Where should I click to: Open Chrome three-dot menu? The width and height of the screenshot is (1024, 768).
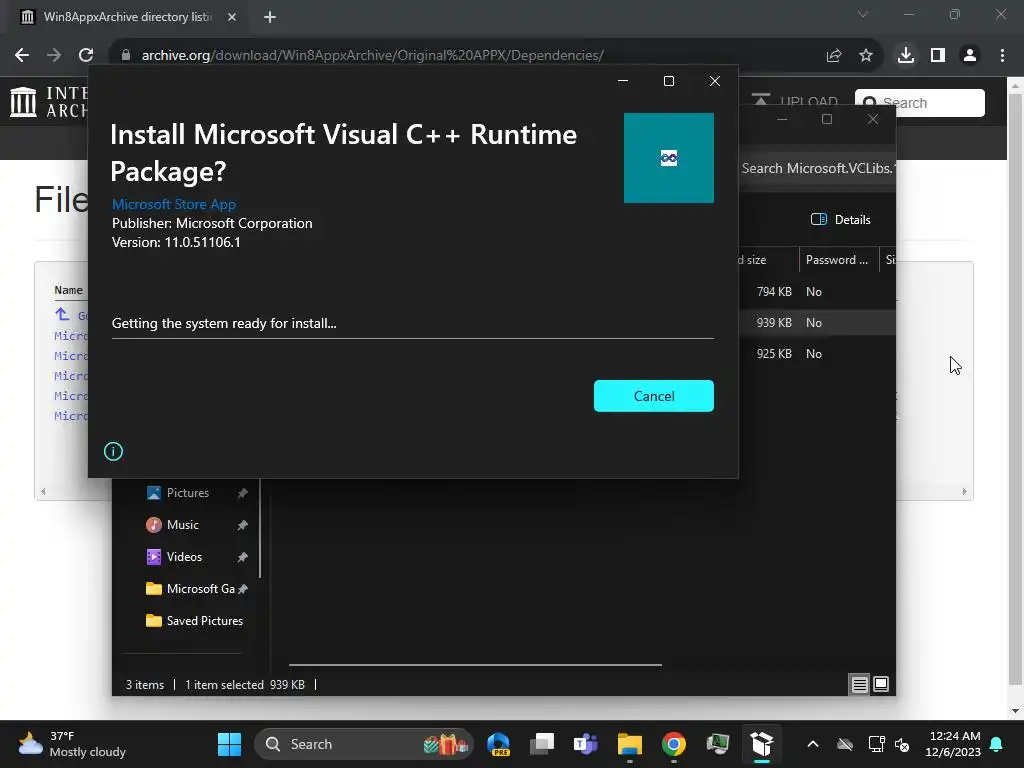coord(1002,56)
